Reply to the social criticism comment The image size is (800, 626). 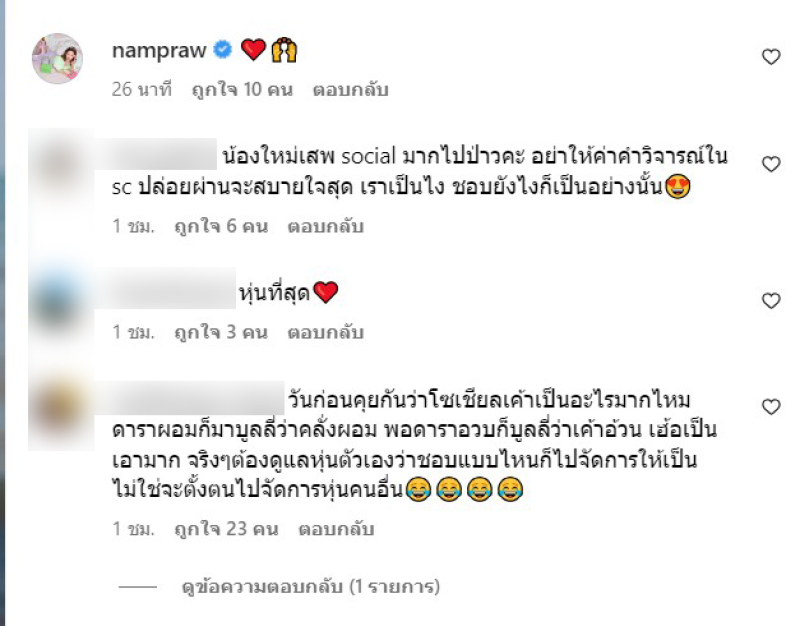point(326,226)
